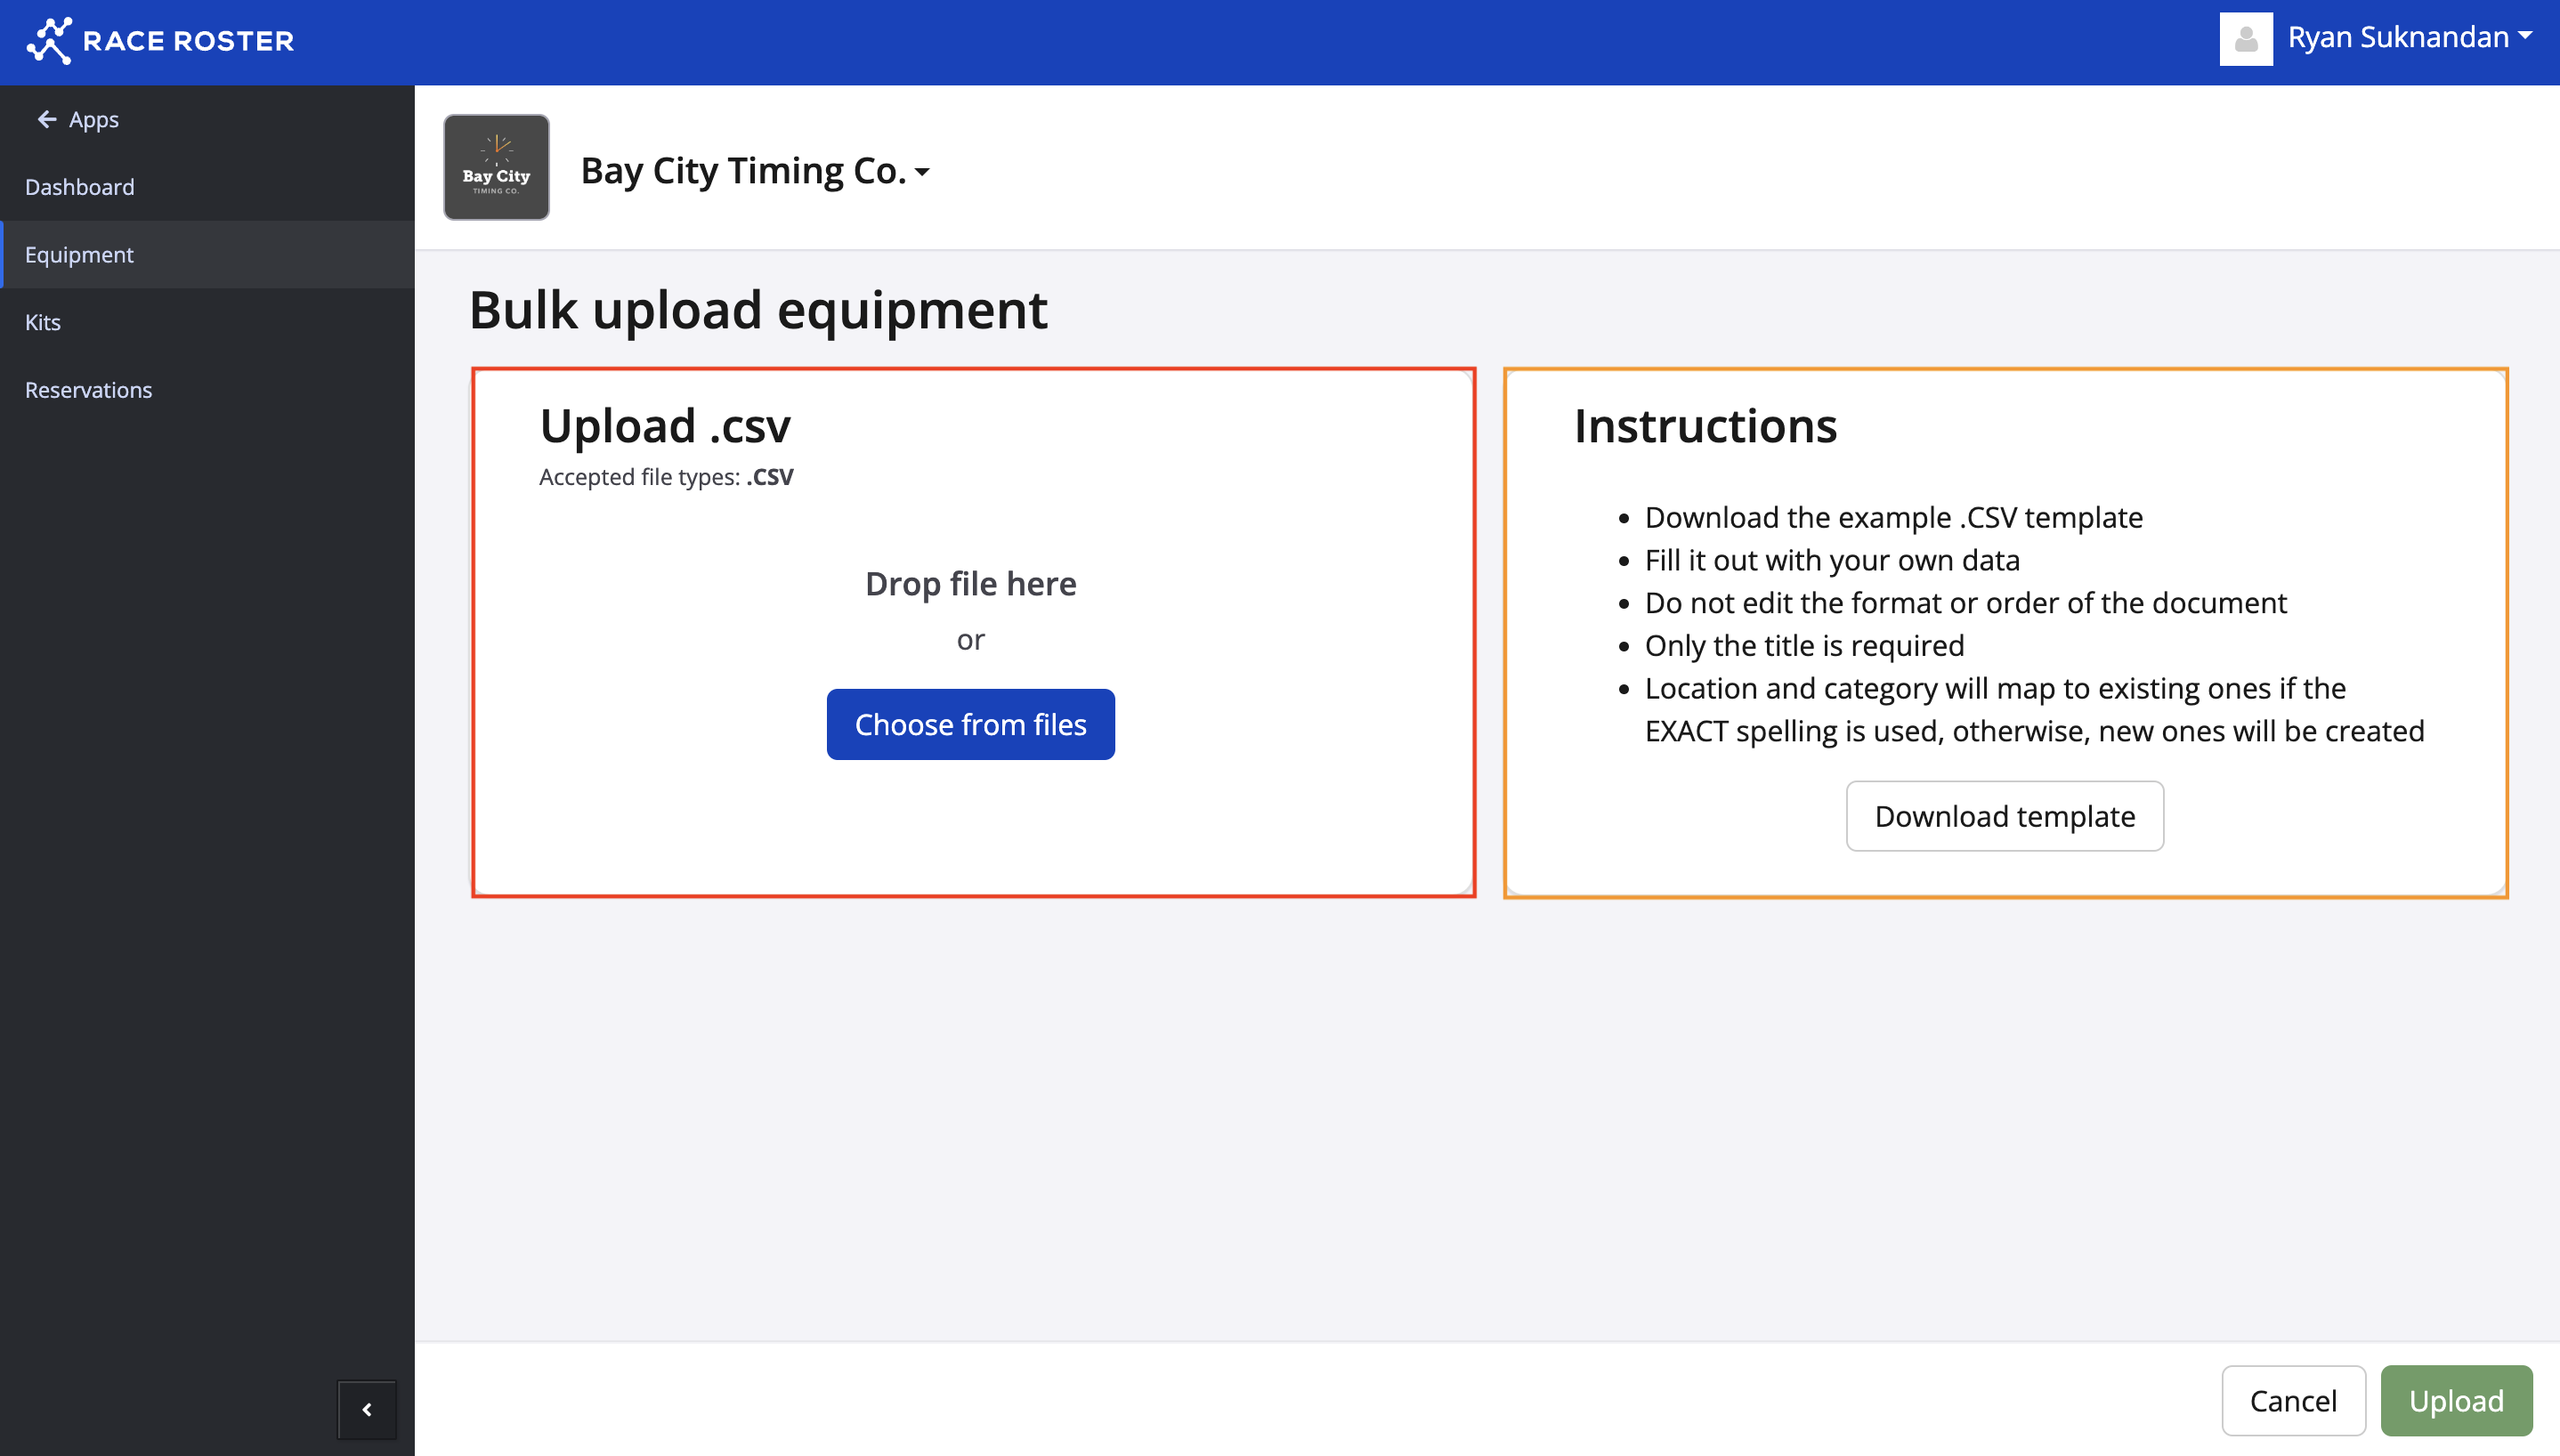Viewport: 2560px width, 1456px height.
Task: Cancel the bulk upload
Action: (2292, 1400)
